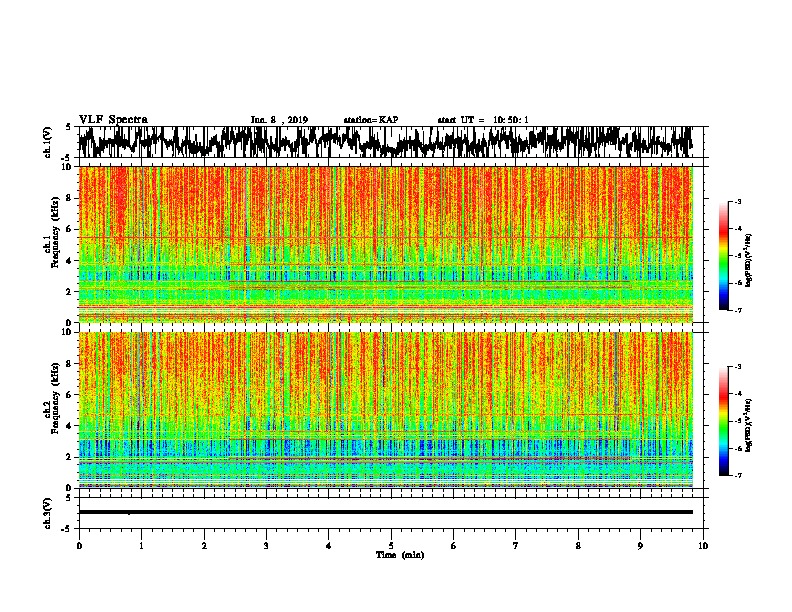Image resolution: width=792 pixels, height=612 pixels.
Task: Click the ch.1(V) waveform panel
Action: click(x=391, y=142)
